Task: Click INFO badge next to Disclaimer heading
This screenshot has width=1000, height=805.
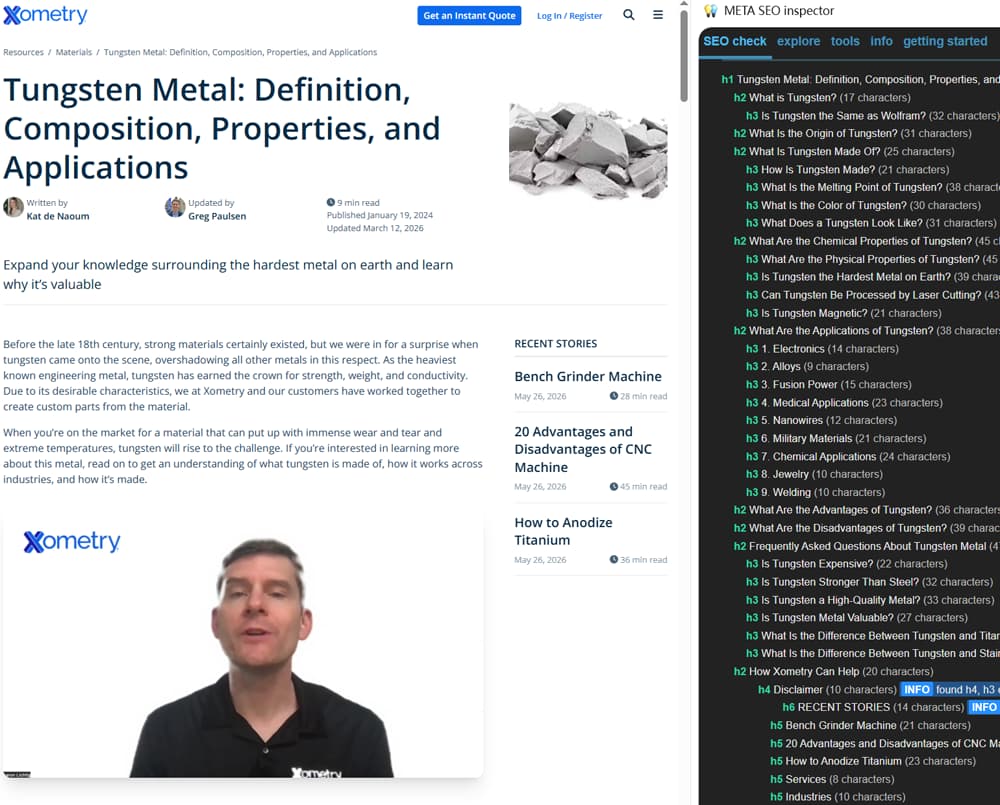Action: (x=916, y=690)
